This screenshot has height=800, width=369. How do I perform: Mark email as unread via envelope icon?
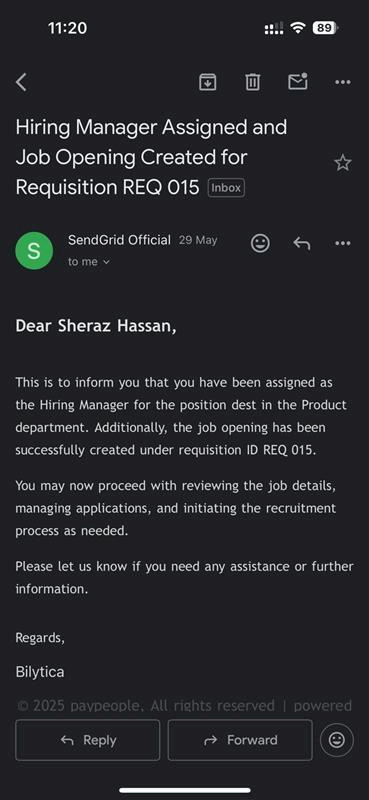[x=298, y=82]
